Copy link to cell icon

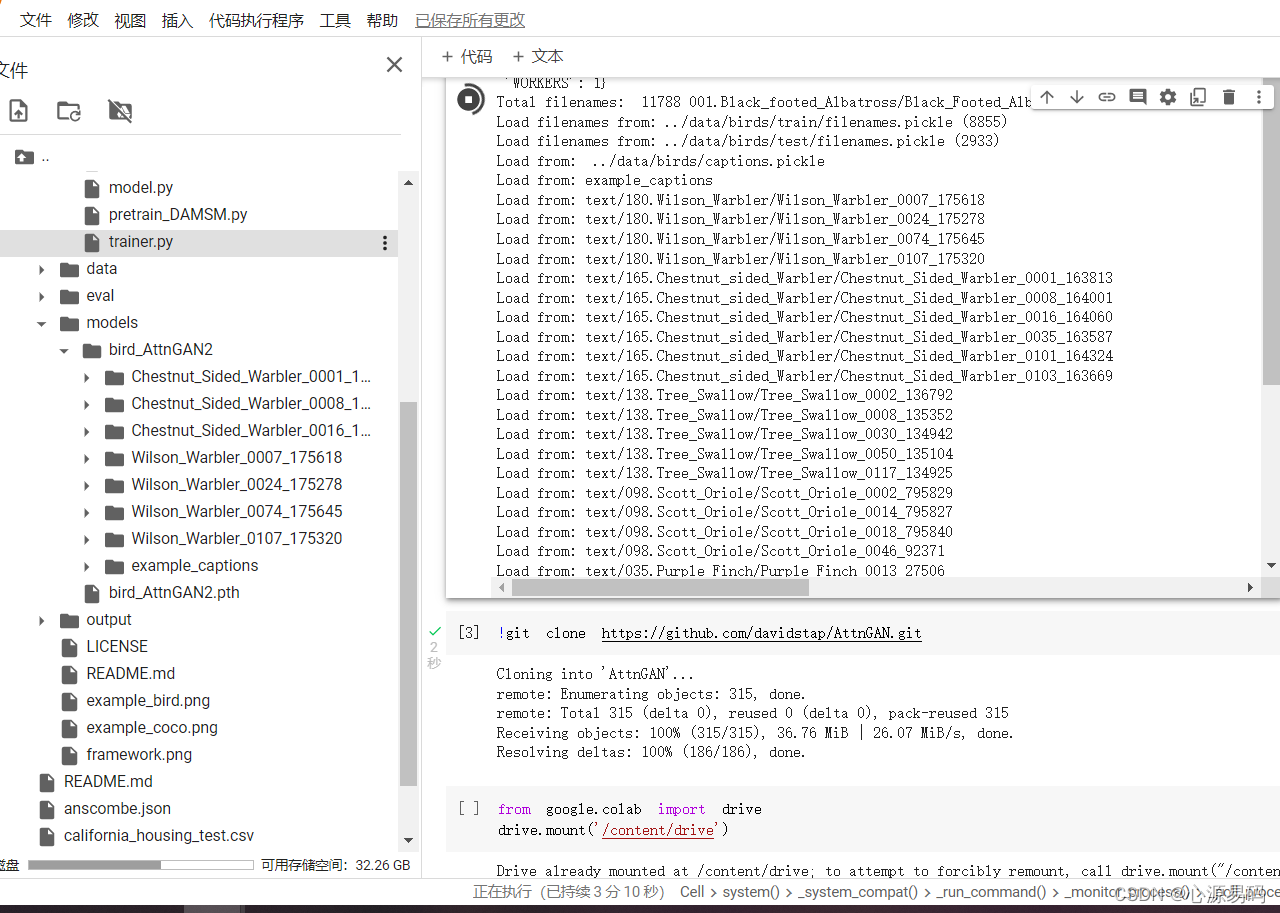(x=1107, y=97)
